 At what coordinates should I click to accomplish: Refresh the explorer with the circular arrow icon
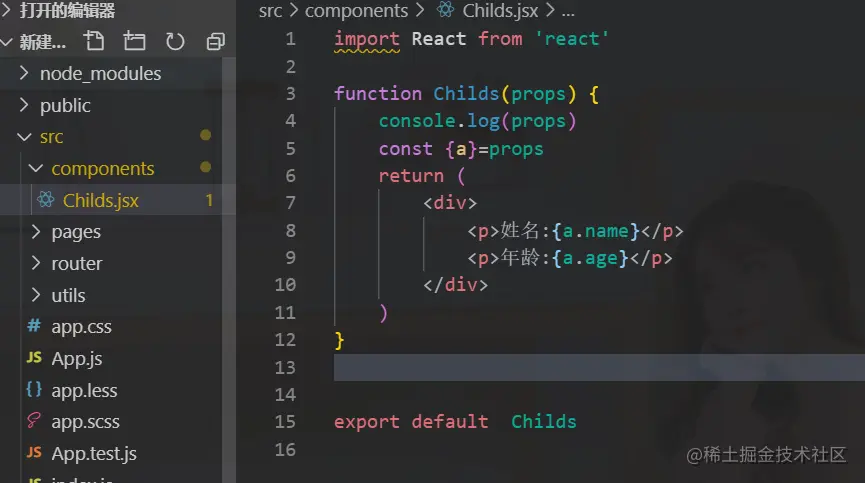(x=175, y=41)
